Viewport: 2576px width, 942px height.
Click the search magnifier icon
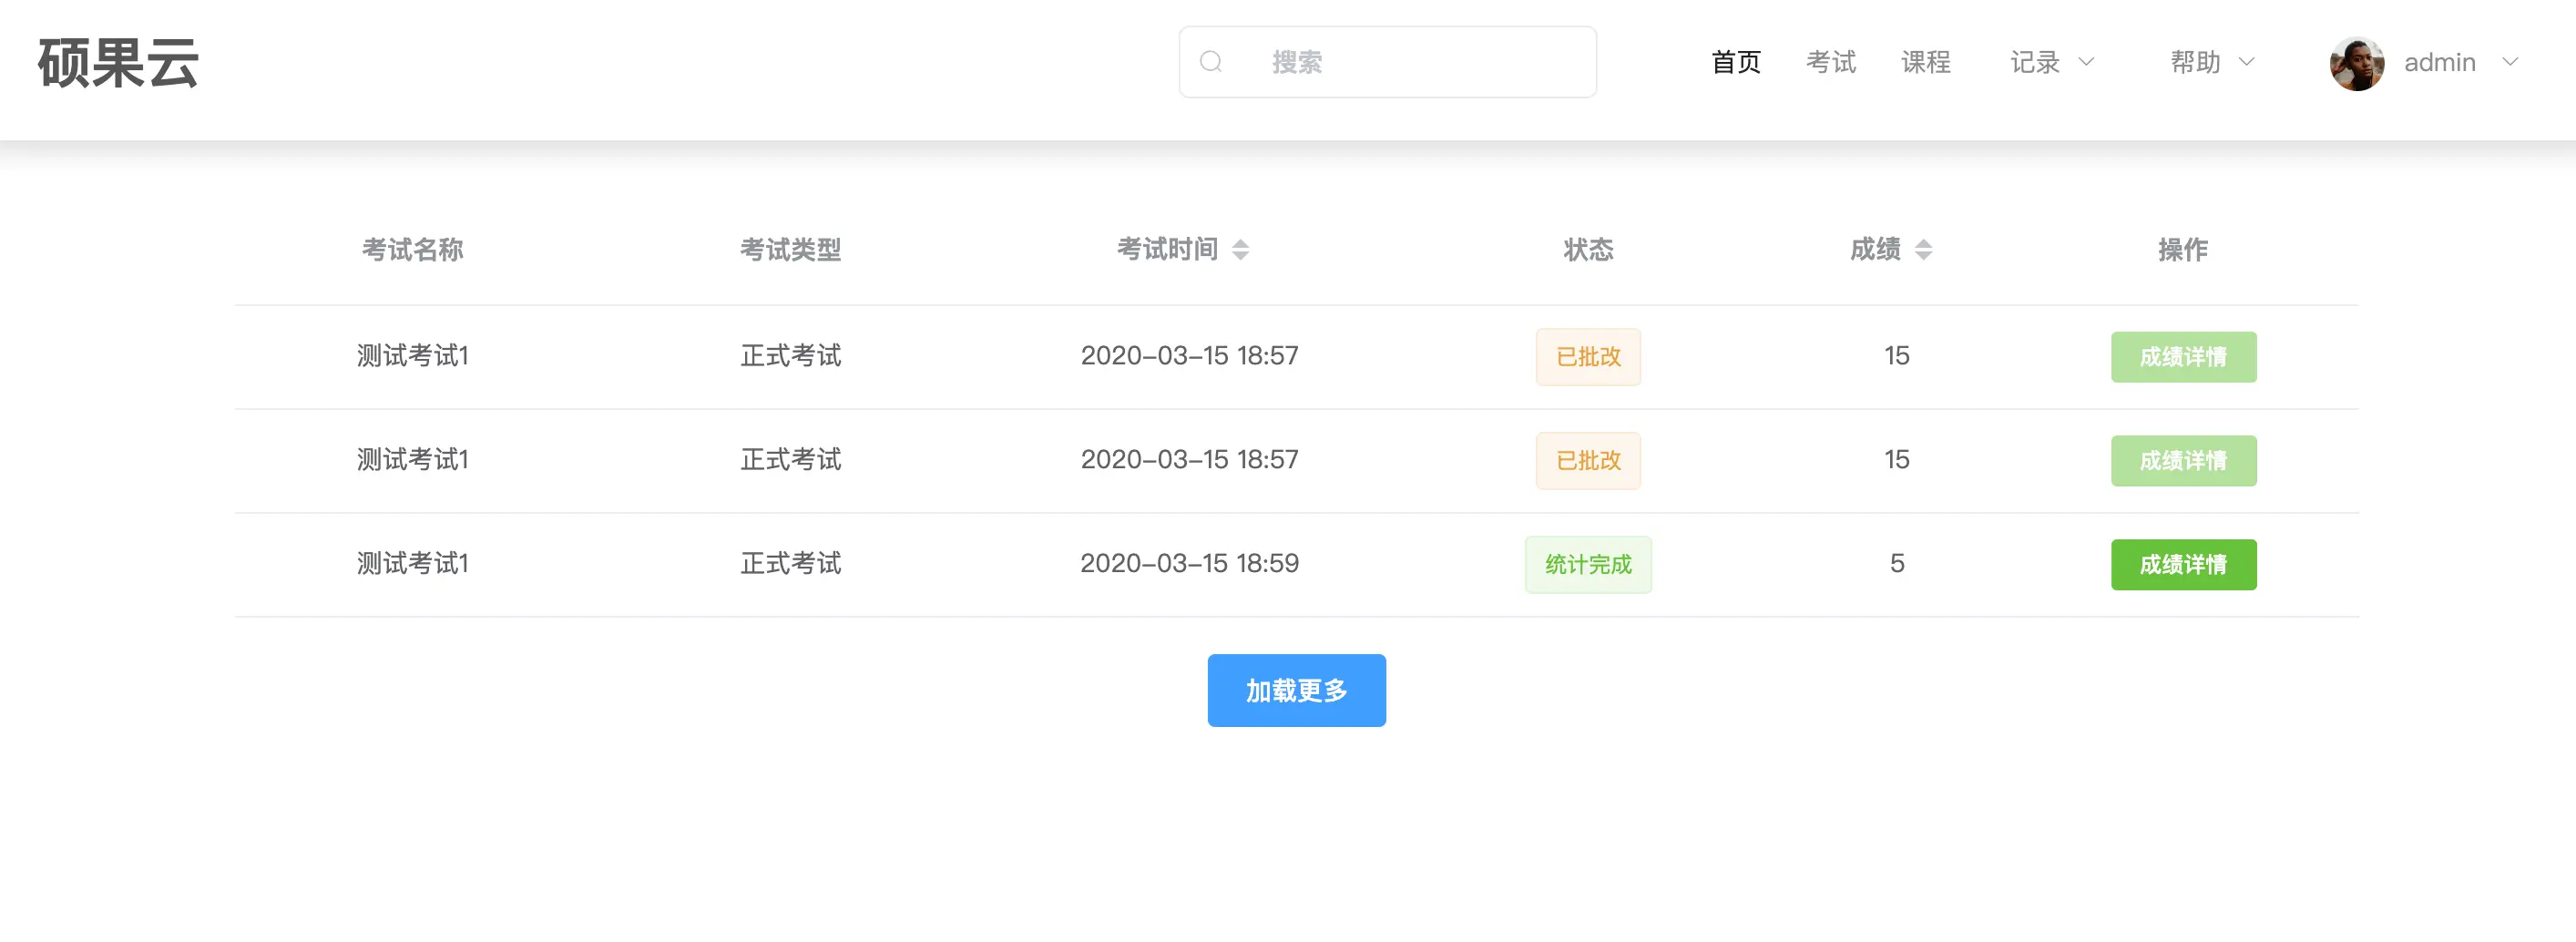(1212, 61)
